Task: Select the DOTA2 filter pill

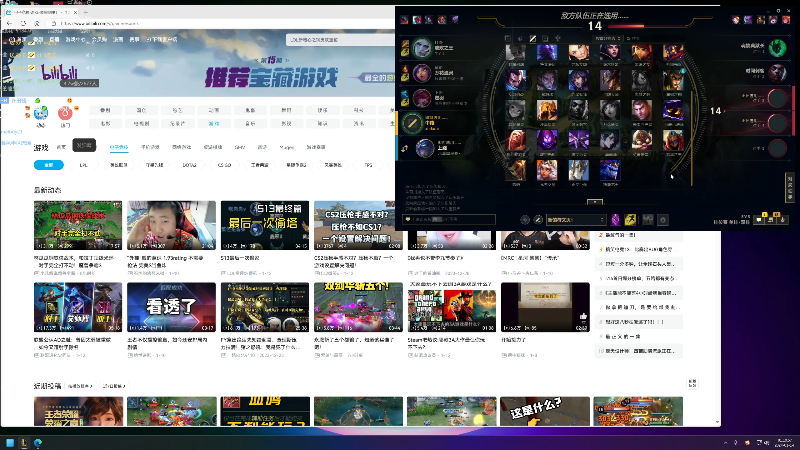Action: (x=189, y=165)
